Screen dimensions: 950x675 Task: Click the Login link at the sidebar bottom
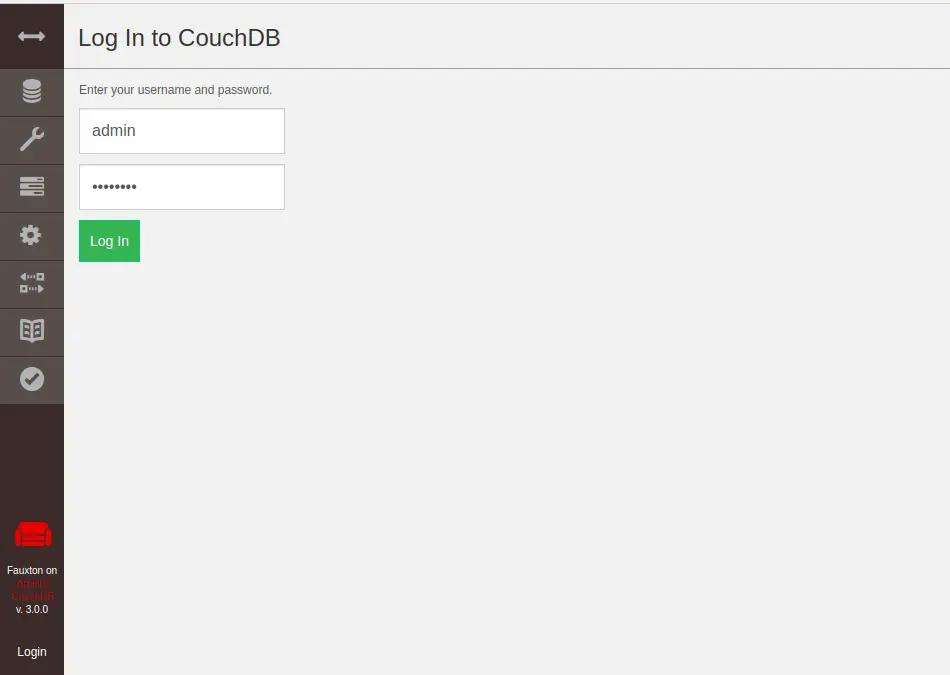click(x=32, y=651)
